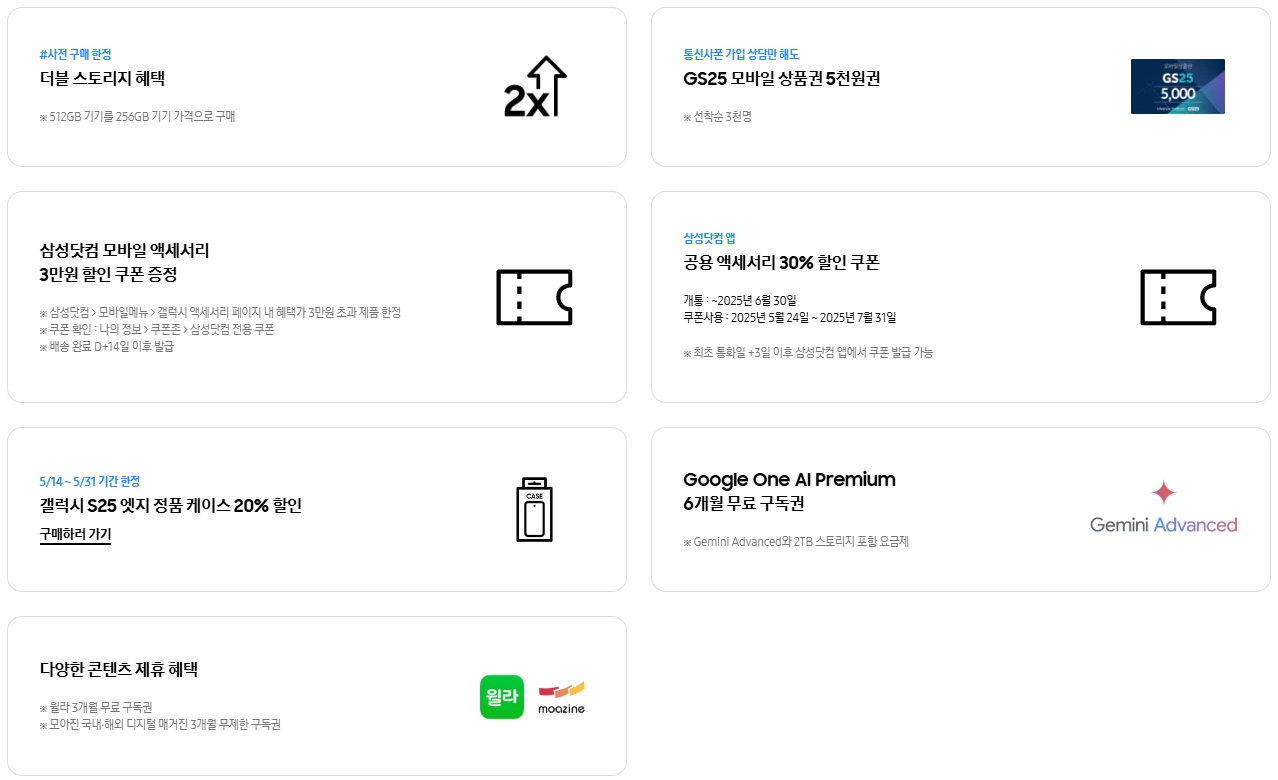Click the 통신사폰 가입 상담만 해도 label

coord(741,54)
